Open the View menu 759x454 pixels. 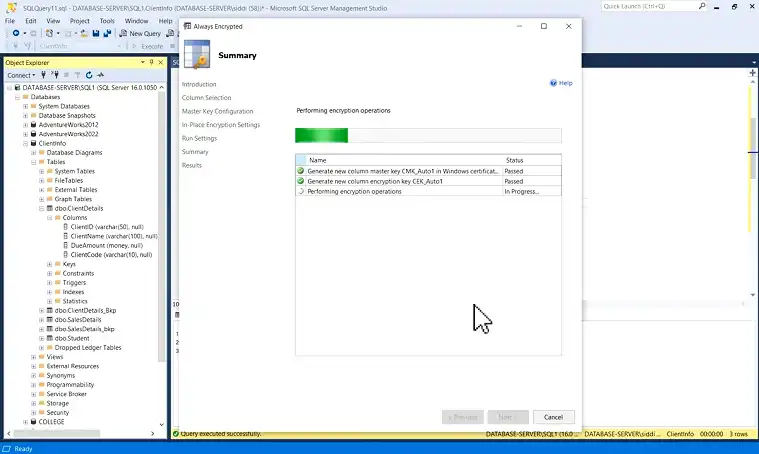coord(53,21)
